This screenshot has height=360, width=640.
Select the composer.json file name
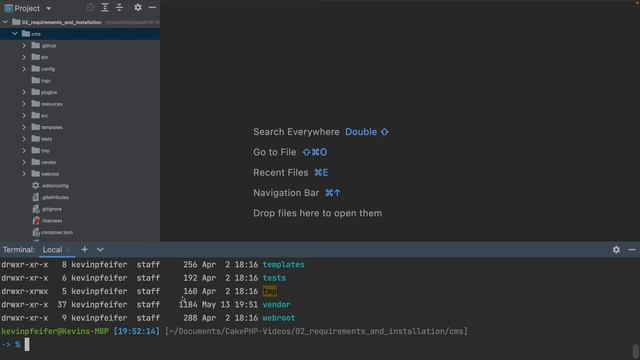pyautogui.click(x=57, y=232)
